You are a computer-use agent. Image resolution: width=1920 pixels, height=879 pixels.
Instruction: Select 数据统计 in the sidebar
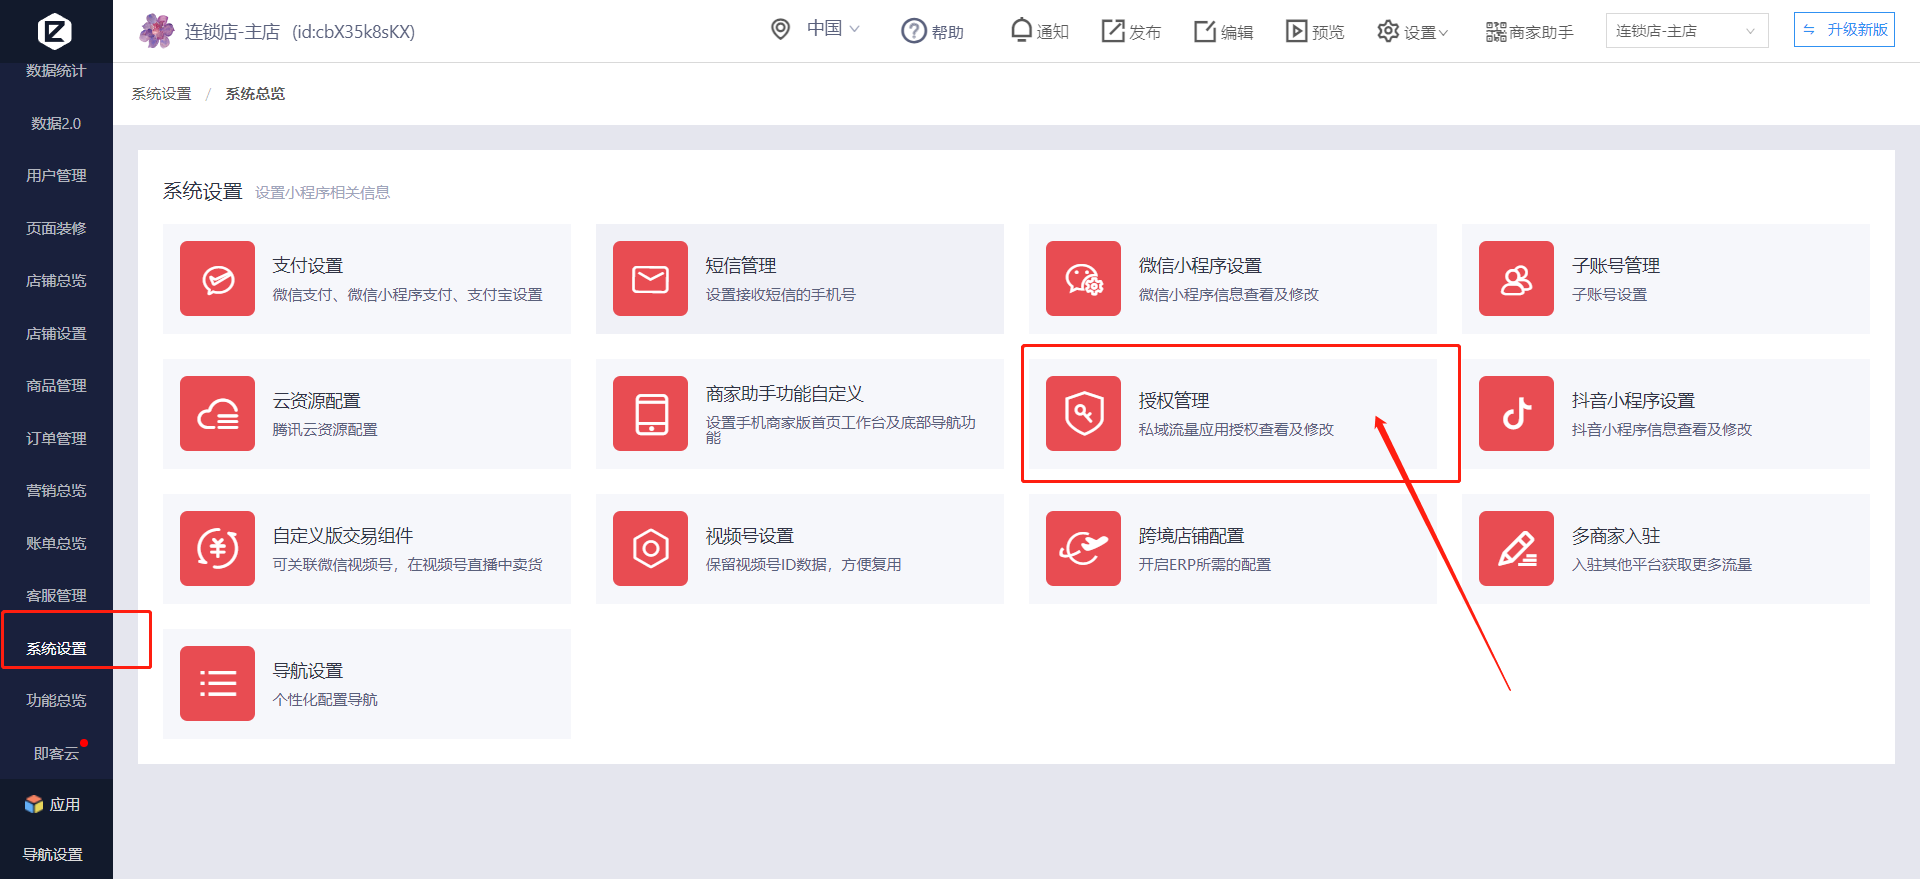coord(56,70)
